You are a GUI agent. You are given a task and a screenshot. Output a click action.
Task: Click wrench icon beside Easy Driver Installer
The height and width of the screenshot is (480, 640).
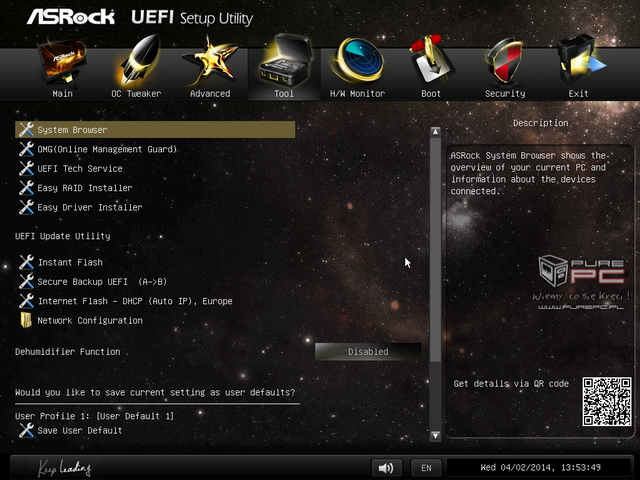coord(27,207)
